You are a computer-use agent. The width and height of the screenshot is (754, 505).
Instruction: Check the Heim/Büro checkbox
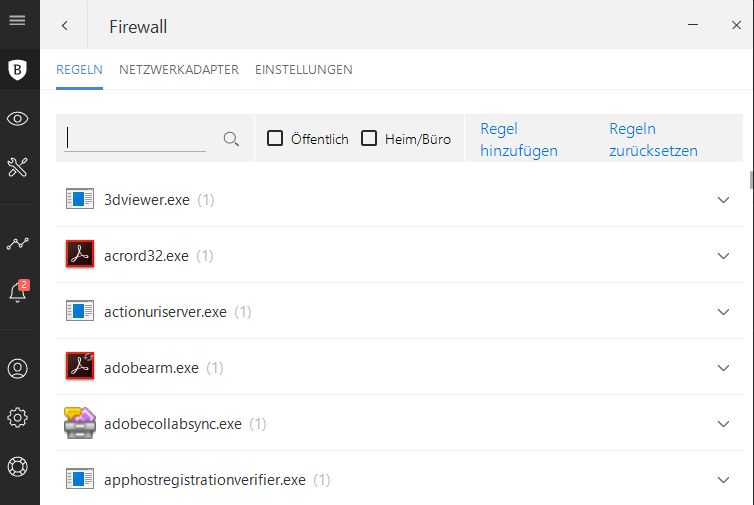click(369, 138)
